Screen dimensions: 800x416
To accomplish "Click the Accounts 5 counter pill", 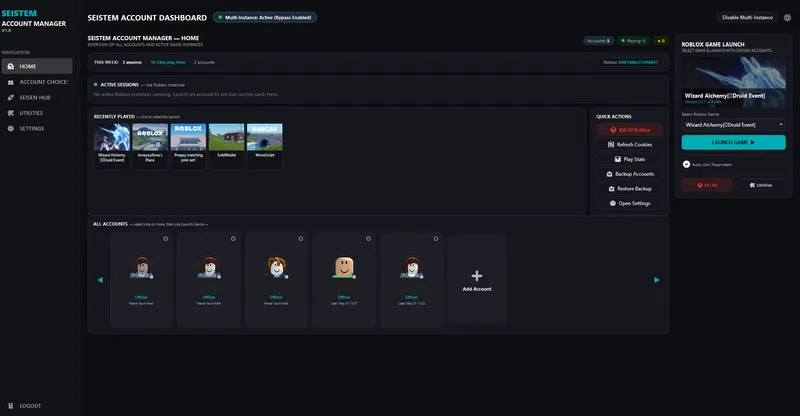I will (x=598, y=41).
